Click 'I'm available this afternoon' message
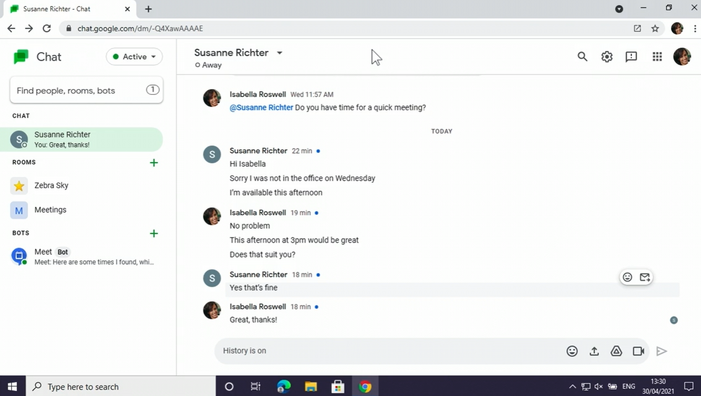Screen dimensions: 701x396 276,193
